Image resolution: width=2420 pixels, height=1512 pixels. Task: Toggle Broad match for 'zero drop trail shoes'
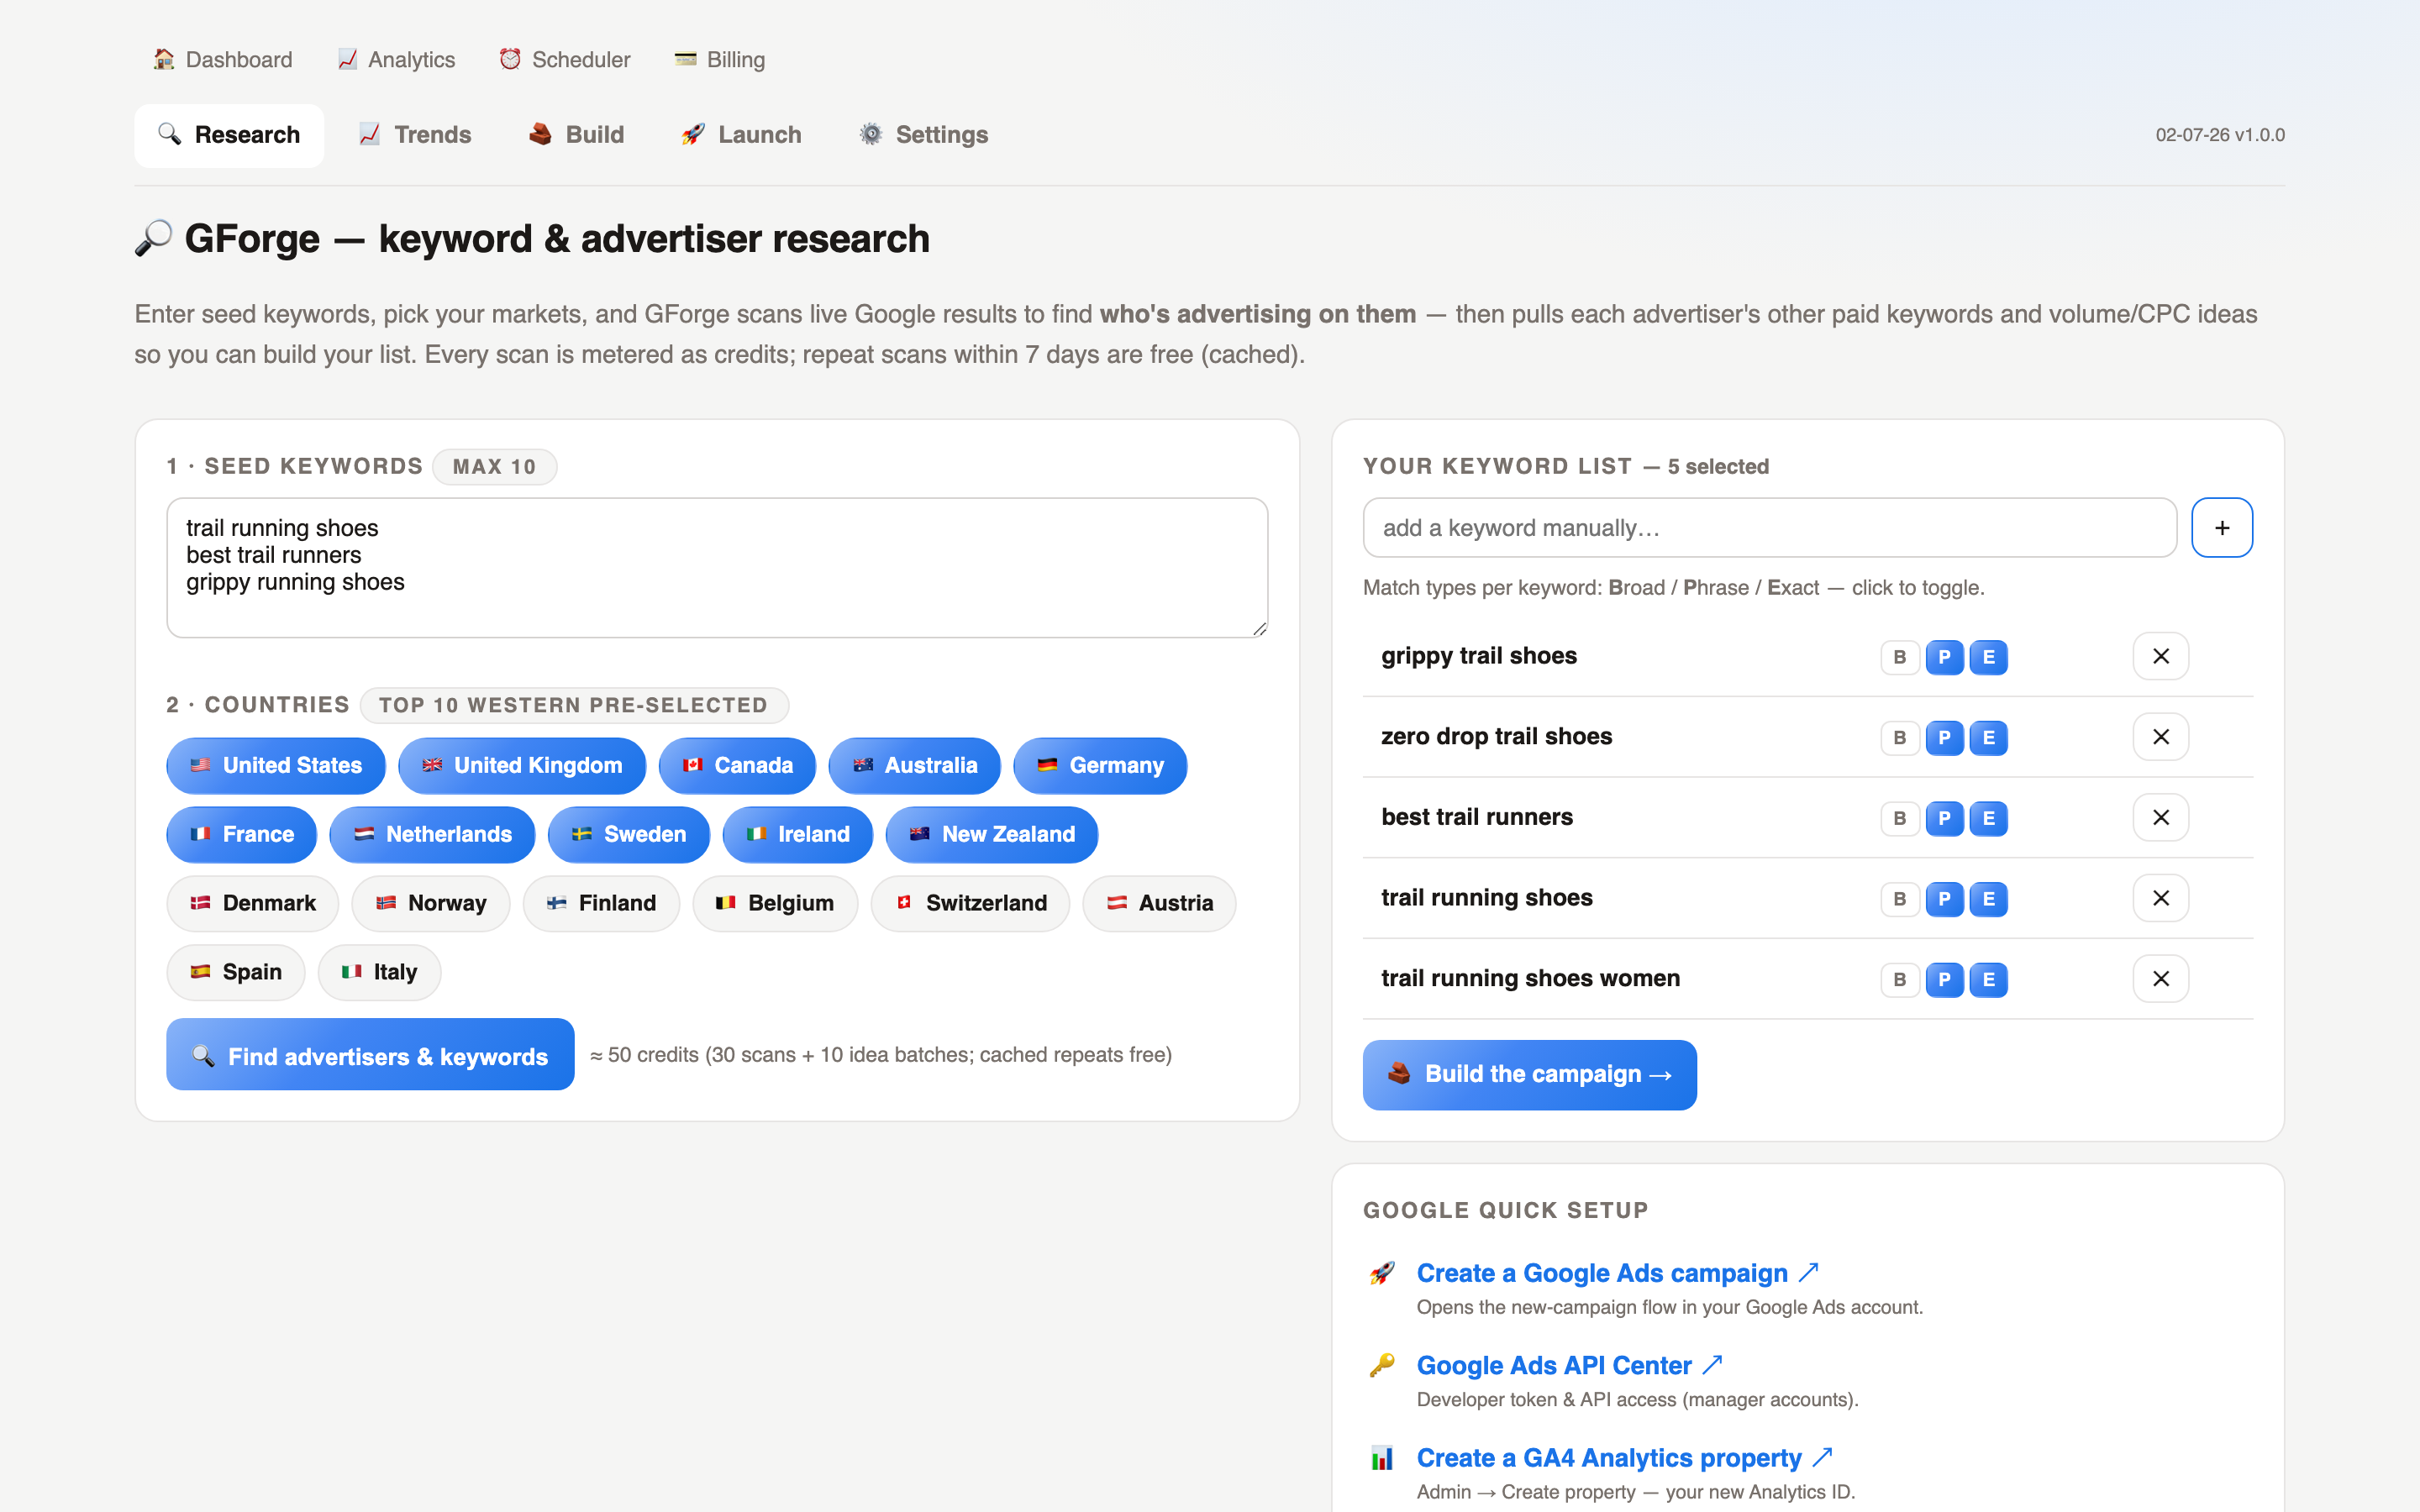pos(1899,738)
